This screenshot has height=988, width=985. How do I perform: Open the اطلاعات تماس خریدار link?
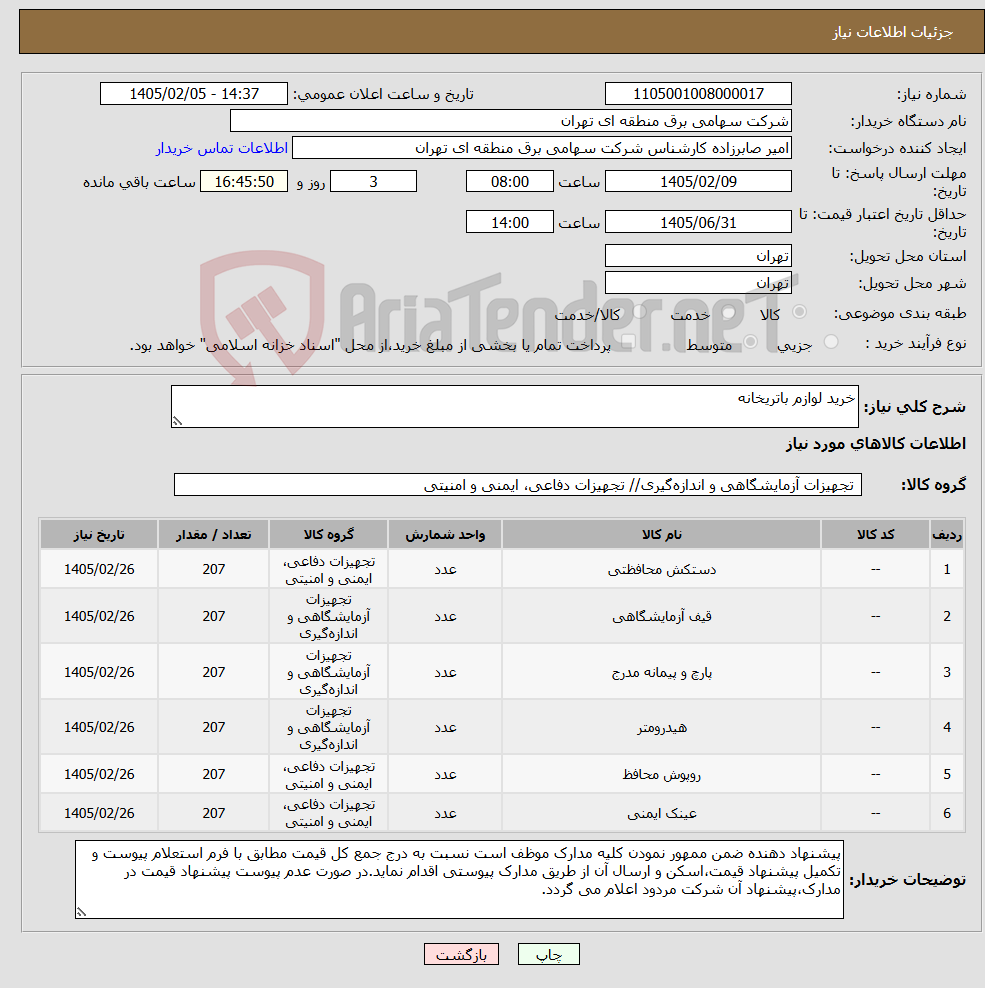(222, 148)
